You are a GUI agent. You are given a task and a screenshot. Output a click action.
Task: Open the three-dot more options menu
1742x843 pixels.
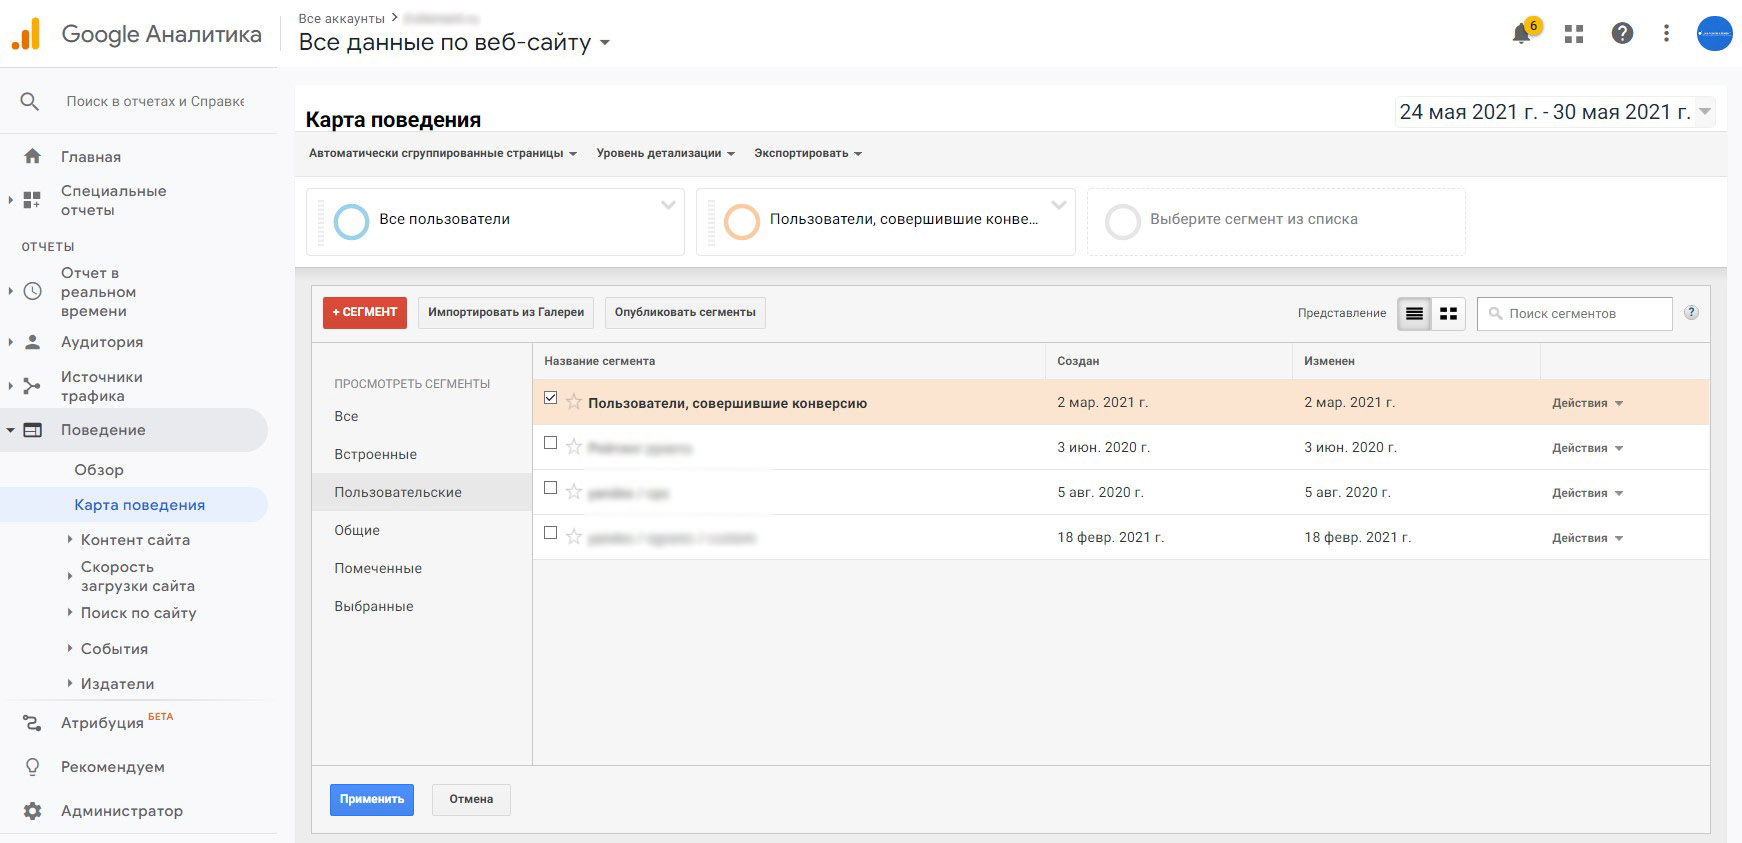1666,34
